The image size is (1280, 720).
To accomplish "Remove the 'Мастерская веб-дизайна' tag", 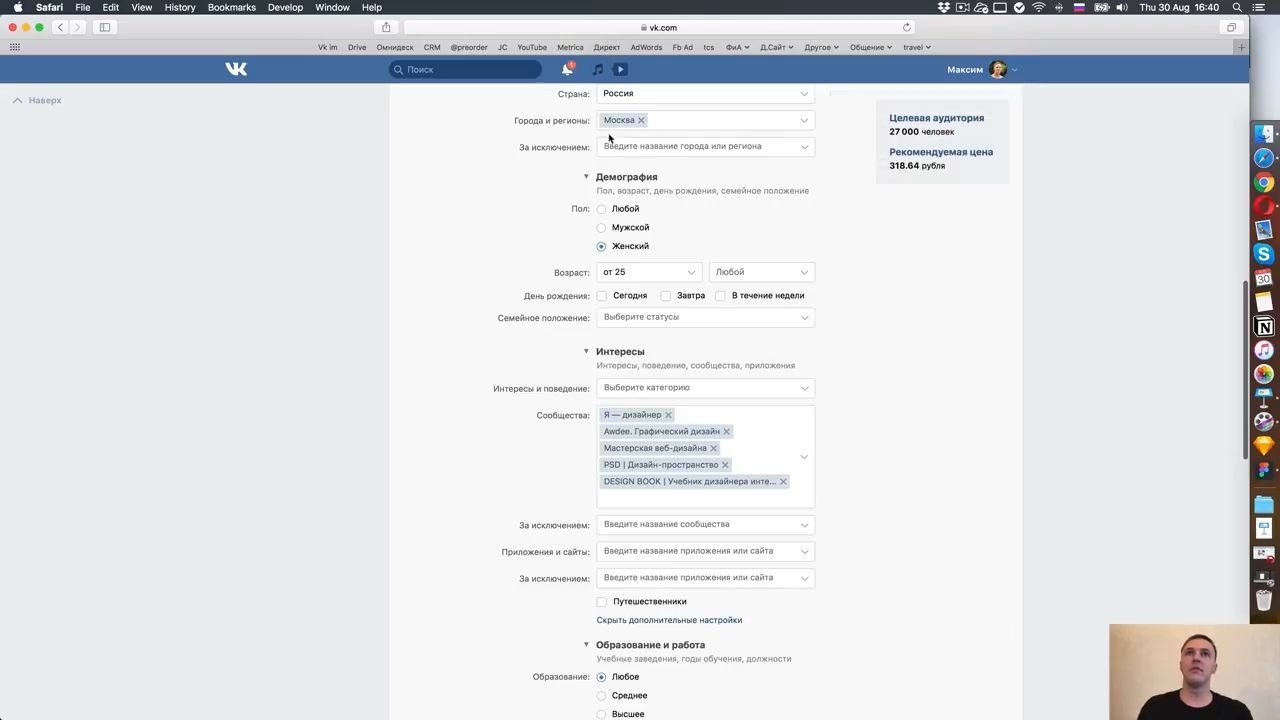I will pos(713,448).
